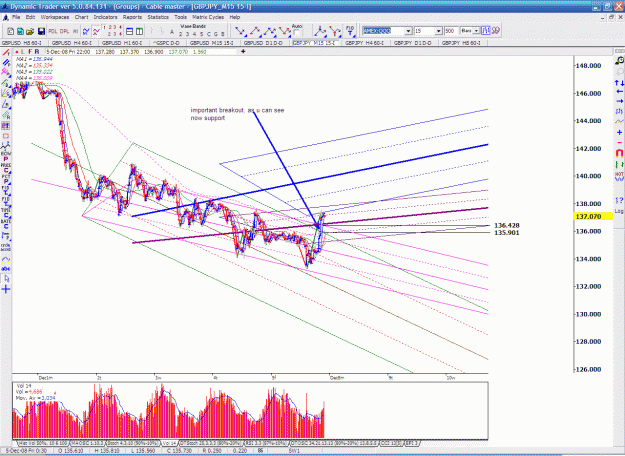
Task: Switch to GBPUSD H1 60-I tab
Action: [122, 43]
